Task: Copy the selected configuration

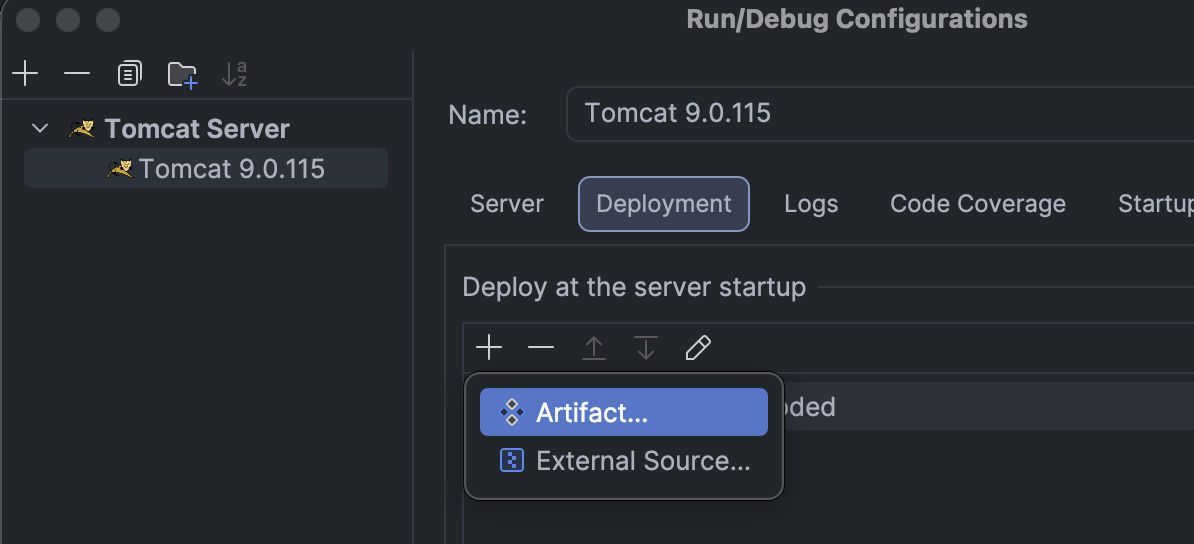Action: click(129, 73)
